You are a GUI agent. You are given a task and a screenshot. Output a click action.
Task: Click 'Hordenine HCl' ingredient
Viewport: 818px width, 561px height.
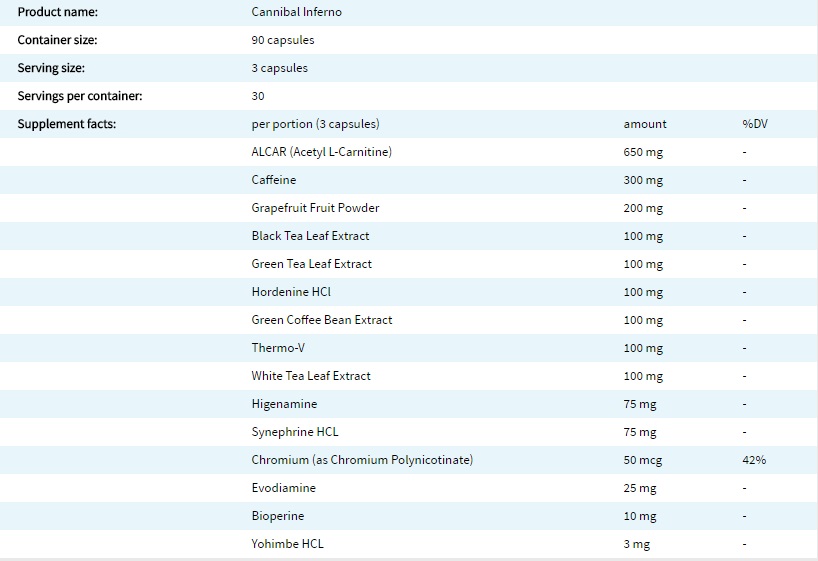click(x=291, y=292)
